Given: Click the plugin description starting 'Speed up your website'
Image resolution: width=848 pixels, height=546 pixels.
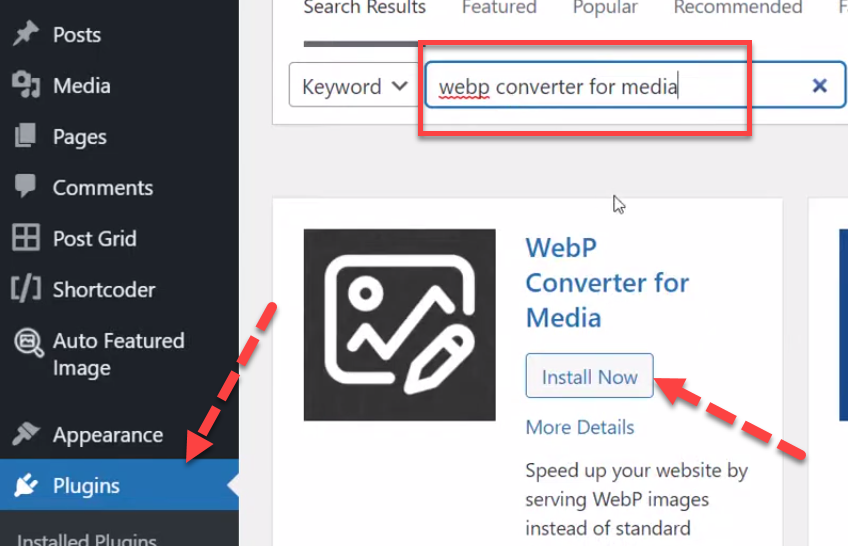Looking at the screenshot, I should pos(636,499).
